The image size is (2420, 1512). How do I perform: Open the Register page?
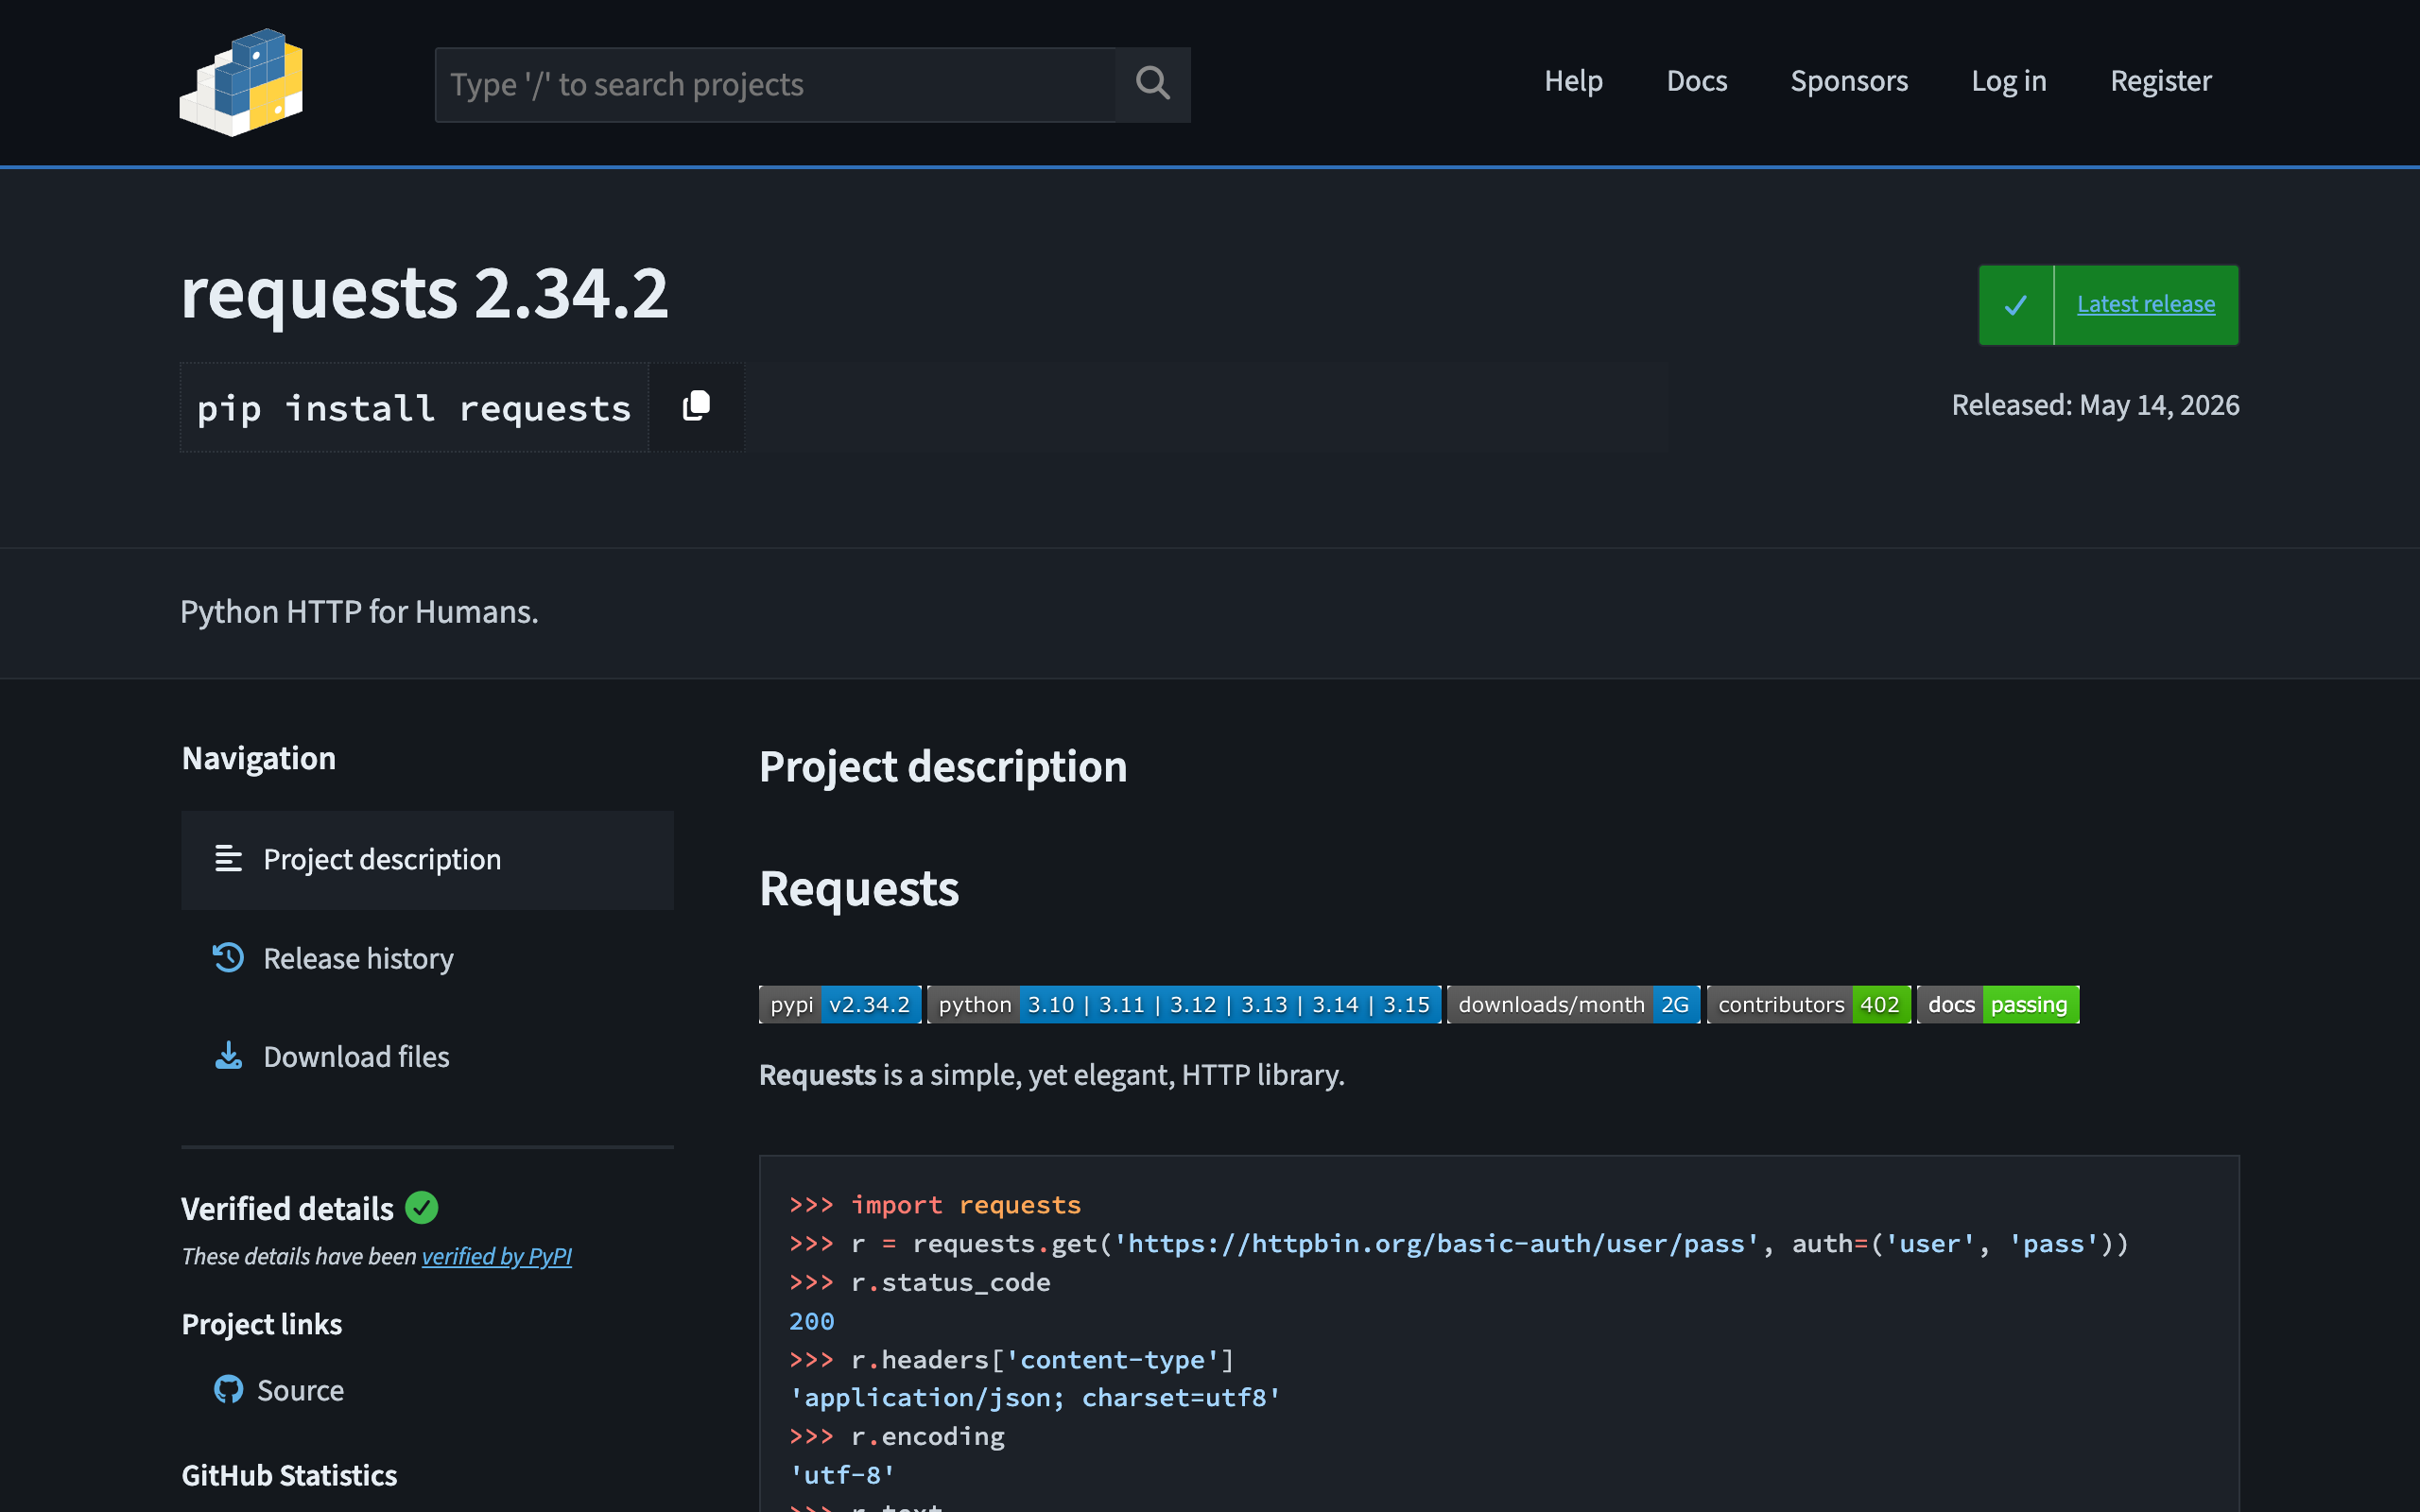tap(2160, 81)
